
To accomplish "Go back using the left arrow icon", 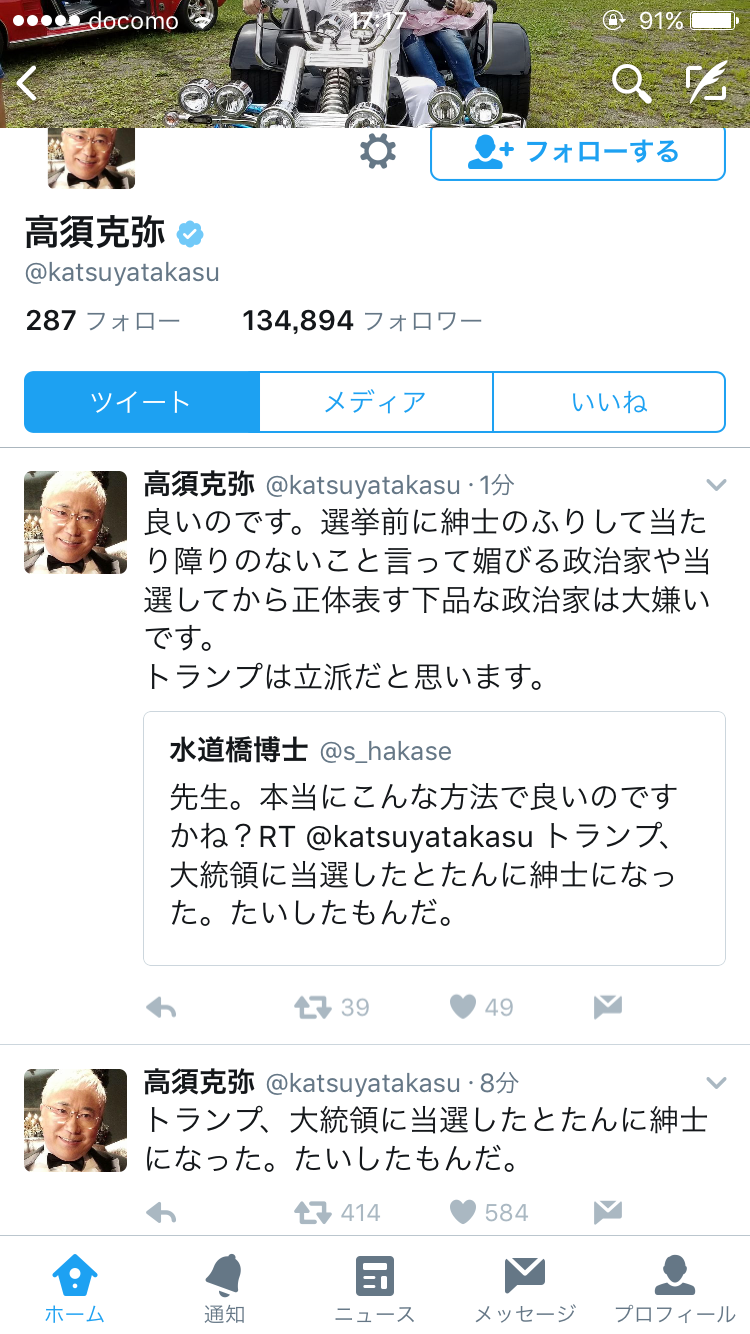I will coord(27,84).
